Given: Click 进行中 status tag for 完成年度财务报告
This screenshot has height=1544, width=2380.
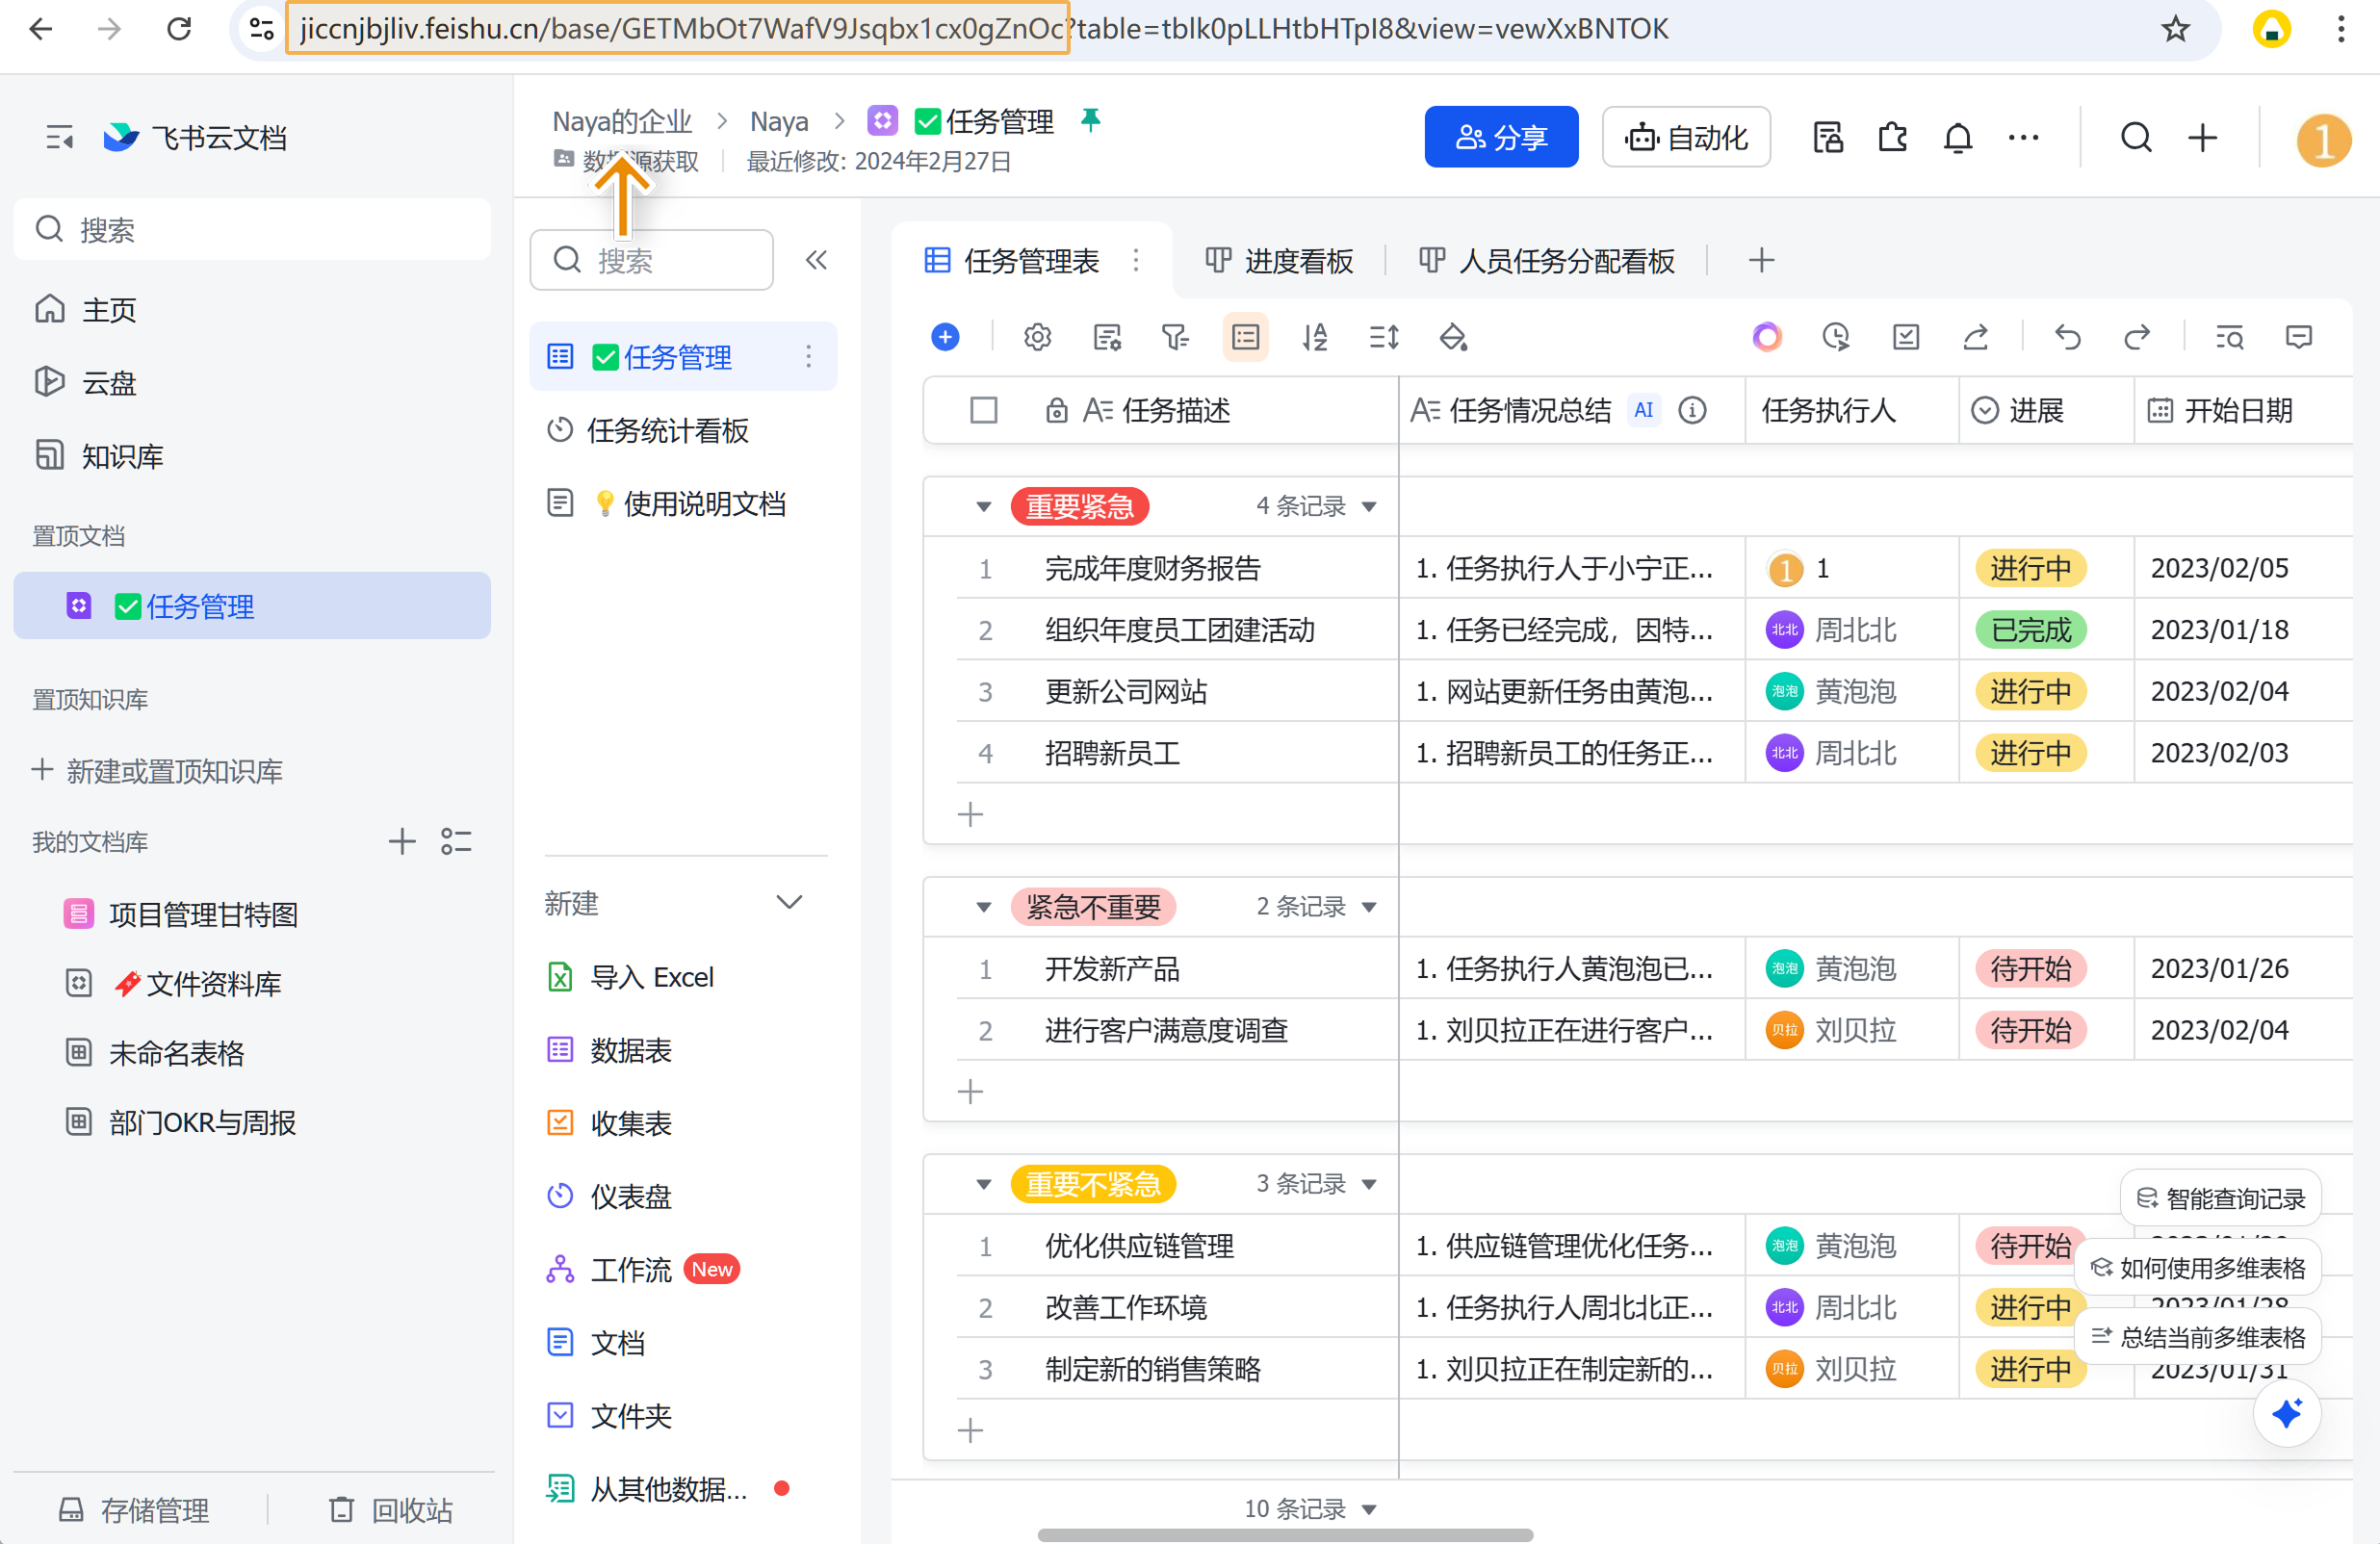Looking at the screenshot, I should pos(2030,568).
